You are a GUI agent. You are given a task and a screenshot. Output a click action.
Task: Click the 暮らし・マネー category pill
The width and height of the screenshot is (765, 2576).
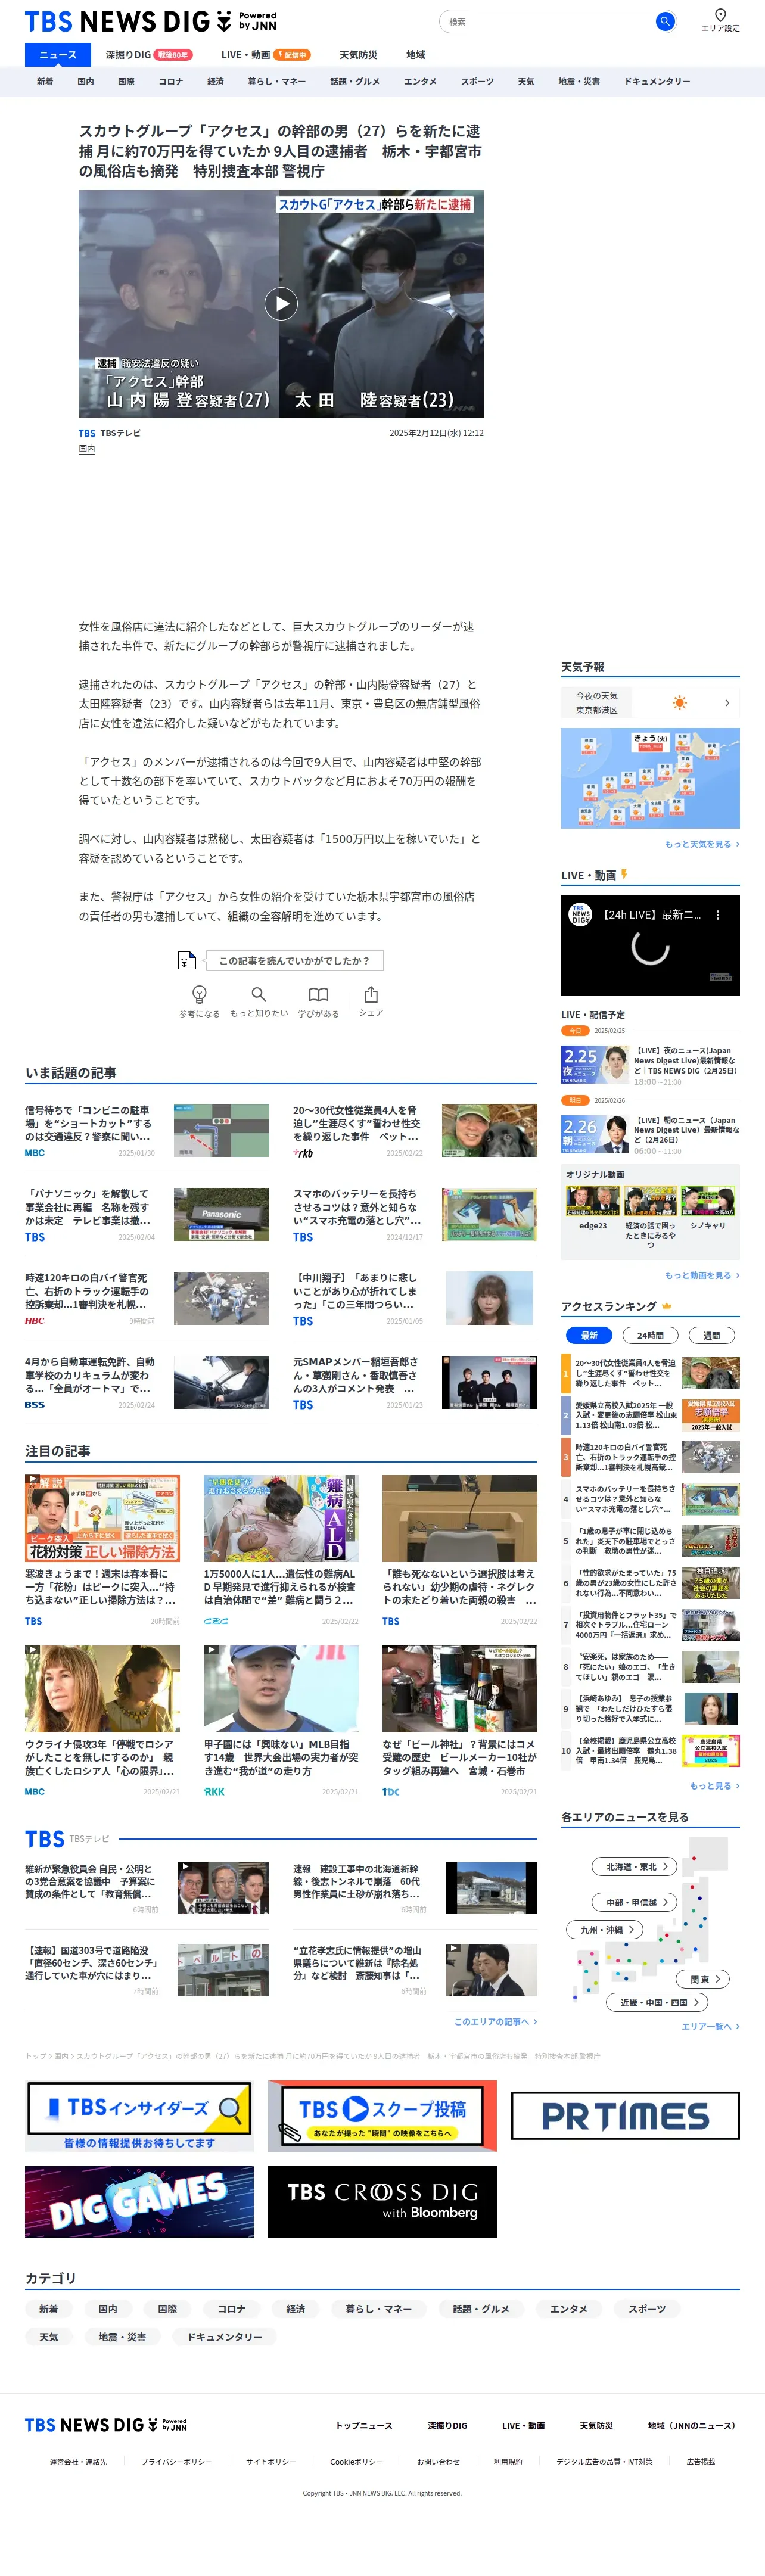coord(379,2308)
